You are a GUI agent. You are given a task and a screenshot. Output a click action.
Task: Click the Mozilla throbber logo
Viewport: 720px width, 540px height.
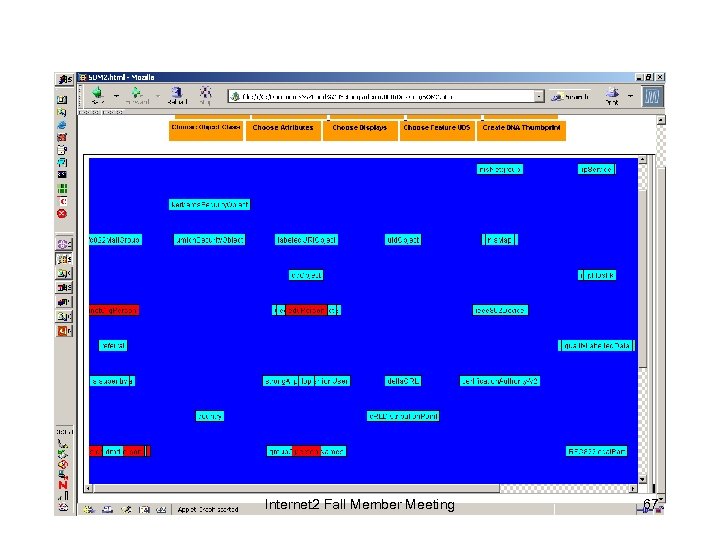tap(652, 97)
